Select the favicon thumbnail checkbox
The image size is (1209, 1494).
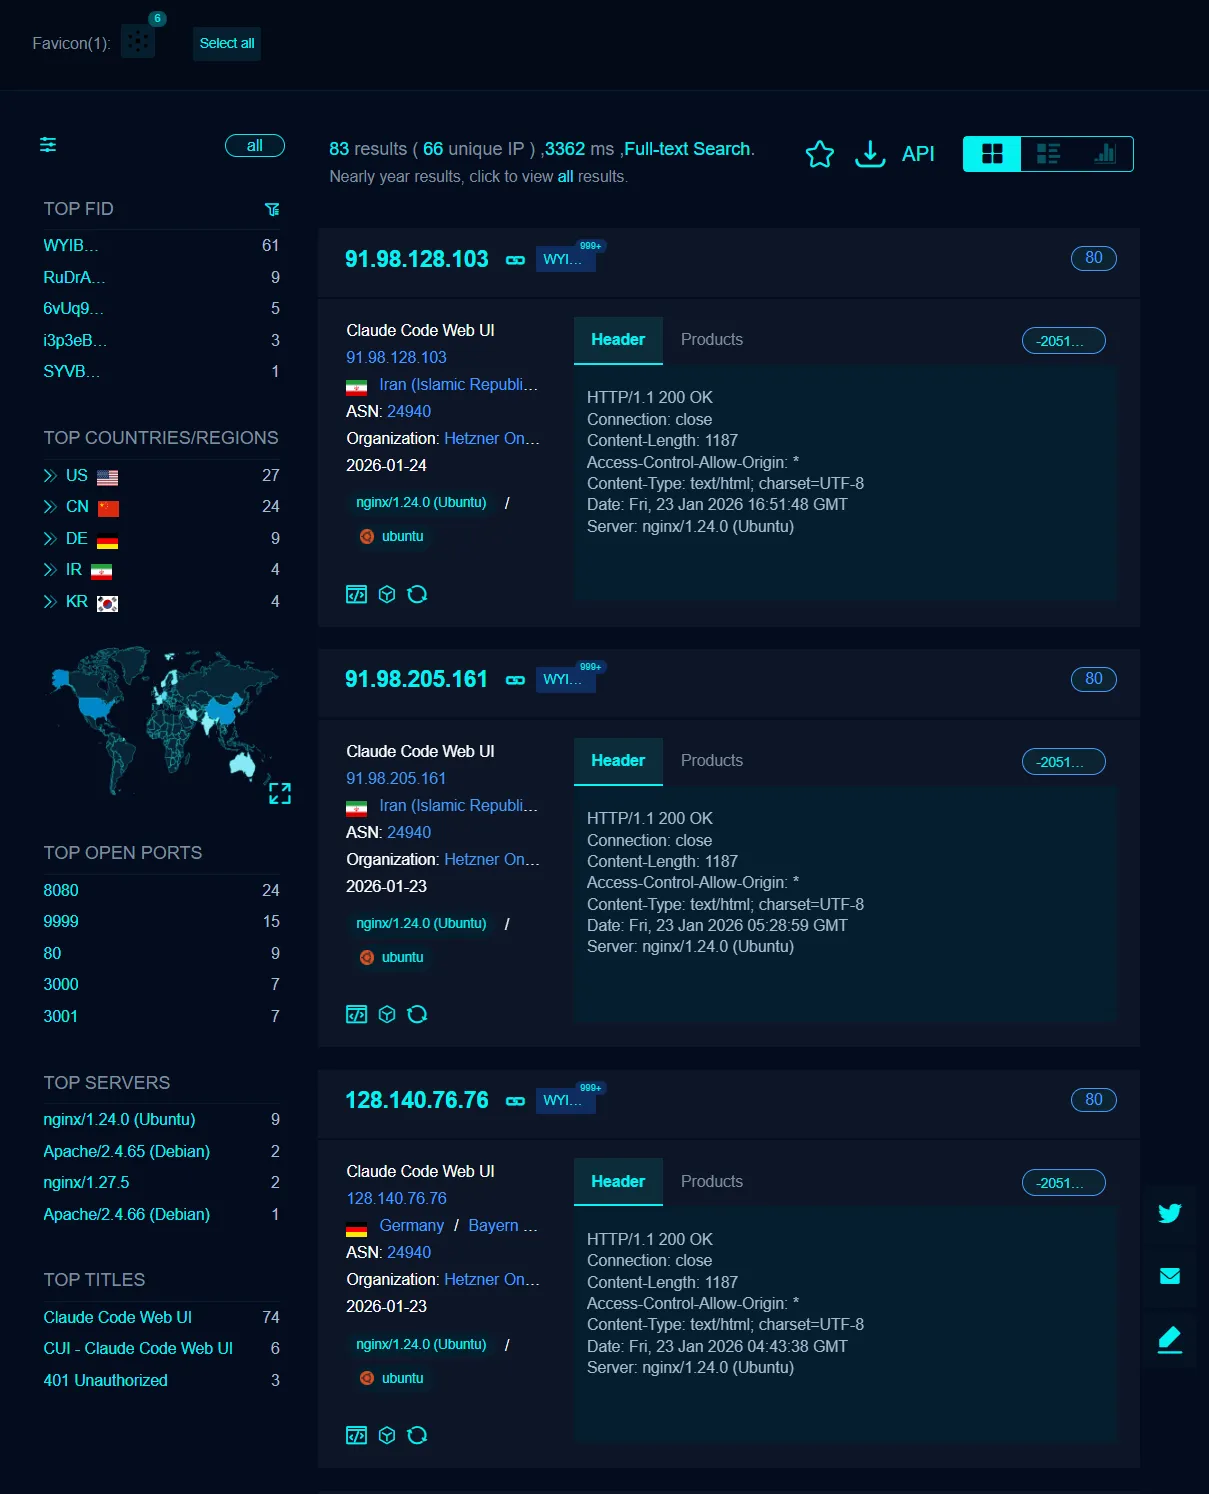137,40
